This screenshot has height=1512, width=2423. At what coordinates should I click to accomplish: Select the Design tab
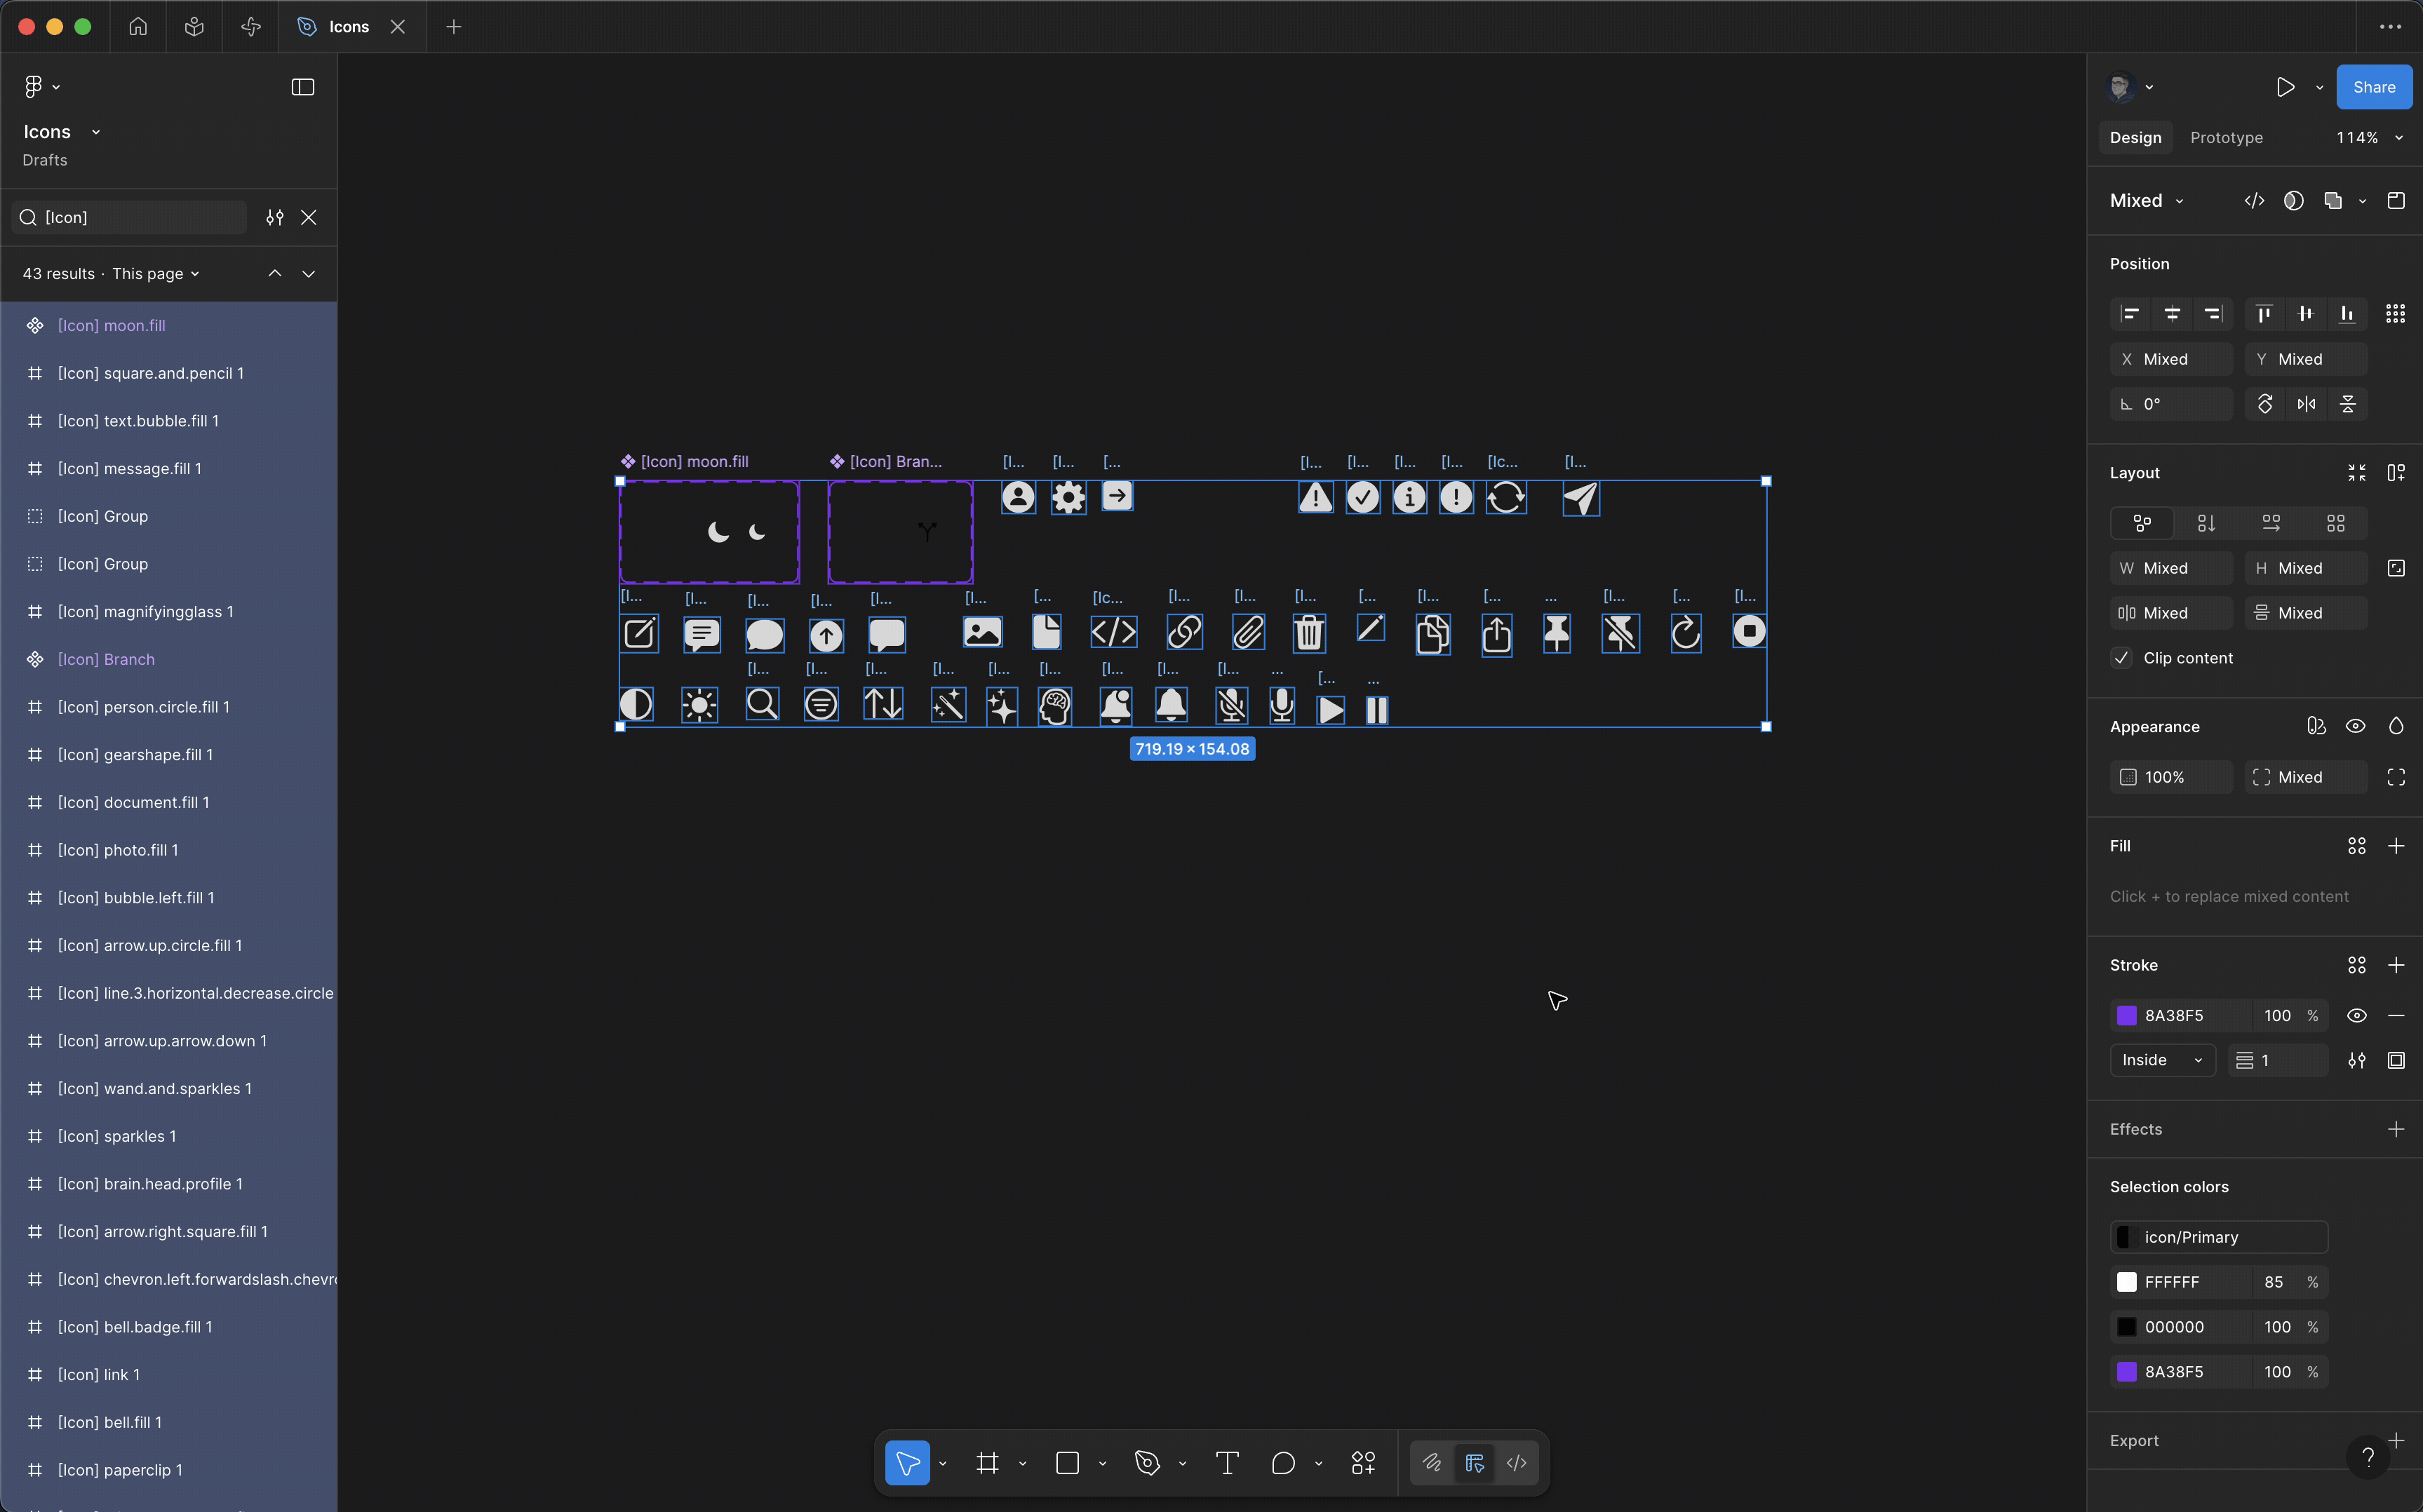coord(2135,138)
